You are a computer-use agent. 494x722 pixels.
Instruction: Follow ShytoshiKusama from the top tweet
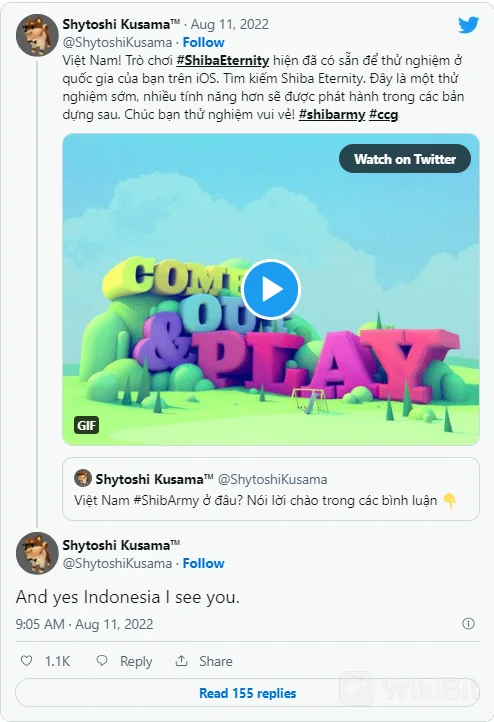pyautogui.click(x=203, y=42)
